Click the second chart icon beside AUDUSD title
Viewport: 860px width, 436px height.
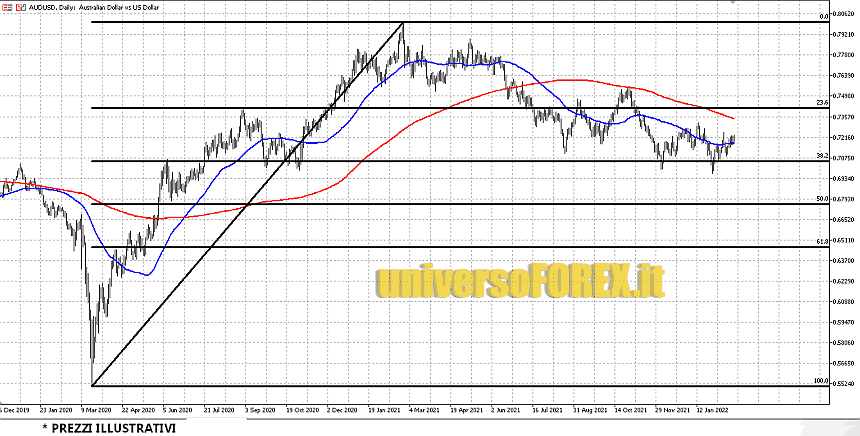21,6
